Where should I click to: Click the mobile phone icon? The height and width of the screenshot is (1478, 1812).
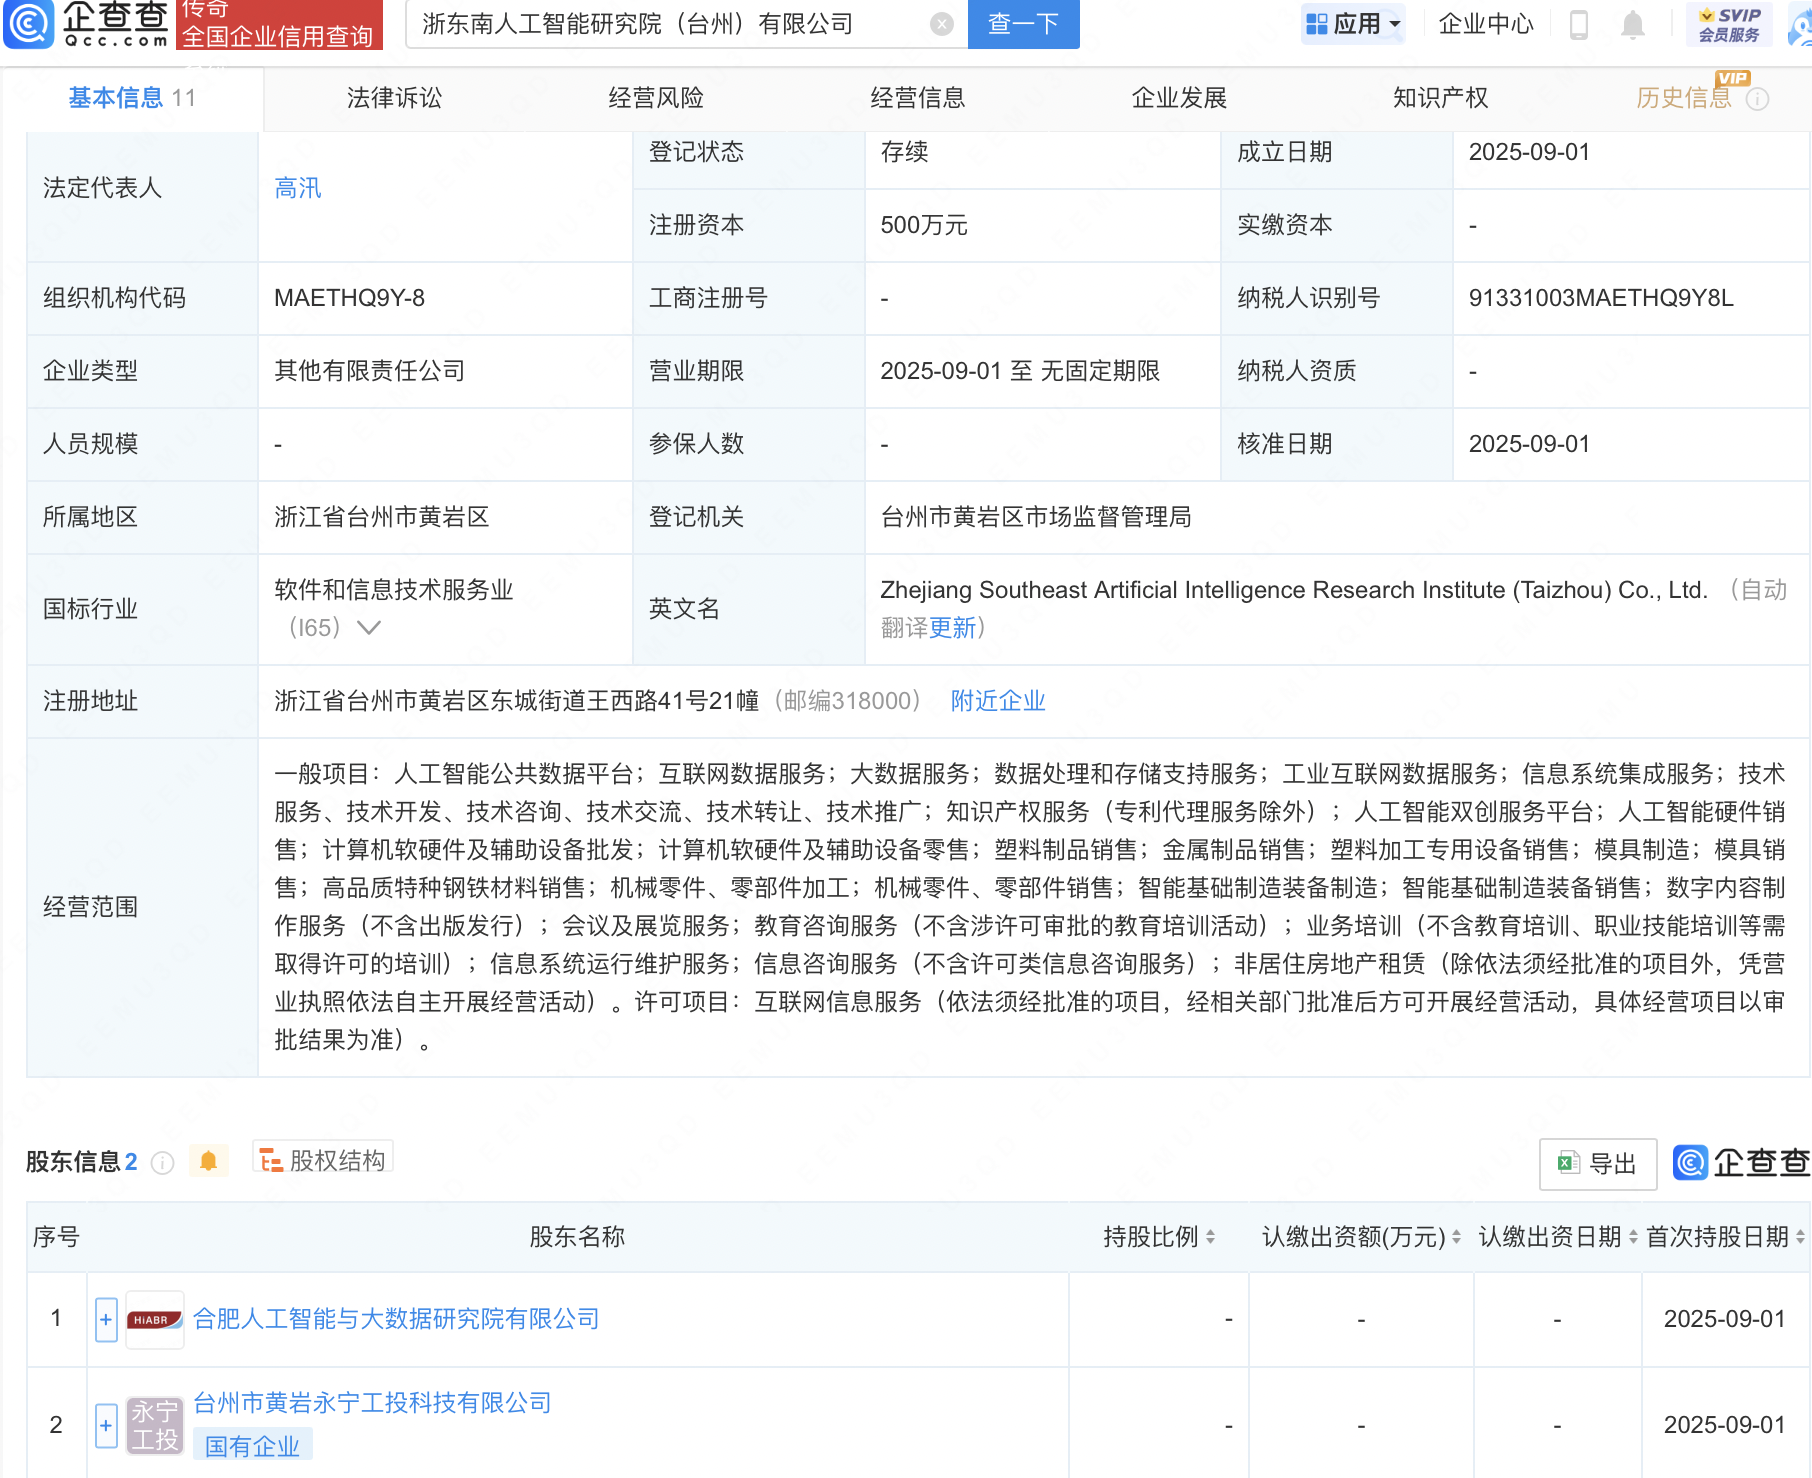[1579, 24]
